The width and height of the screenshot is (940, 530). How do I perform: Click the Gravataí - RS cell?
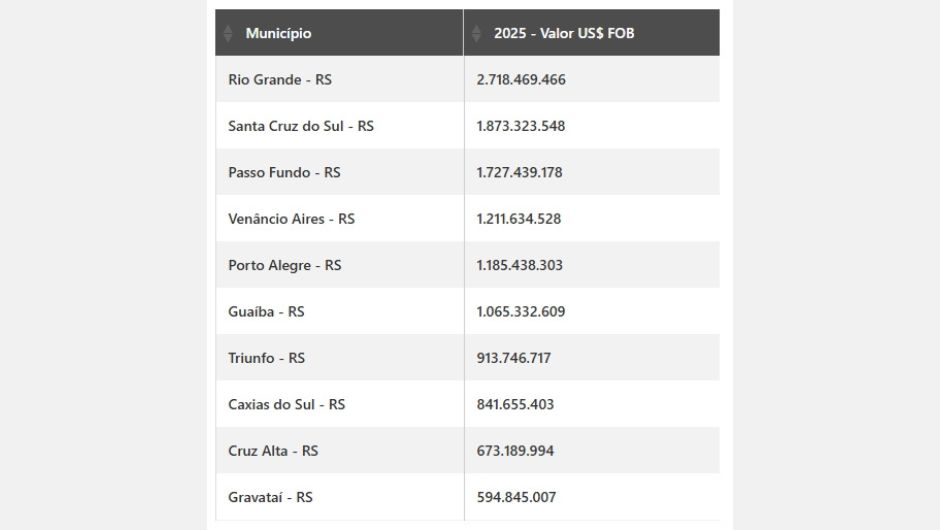coord(270,497)
